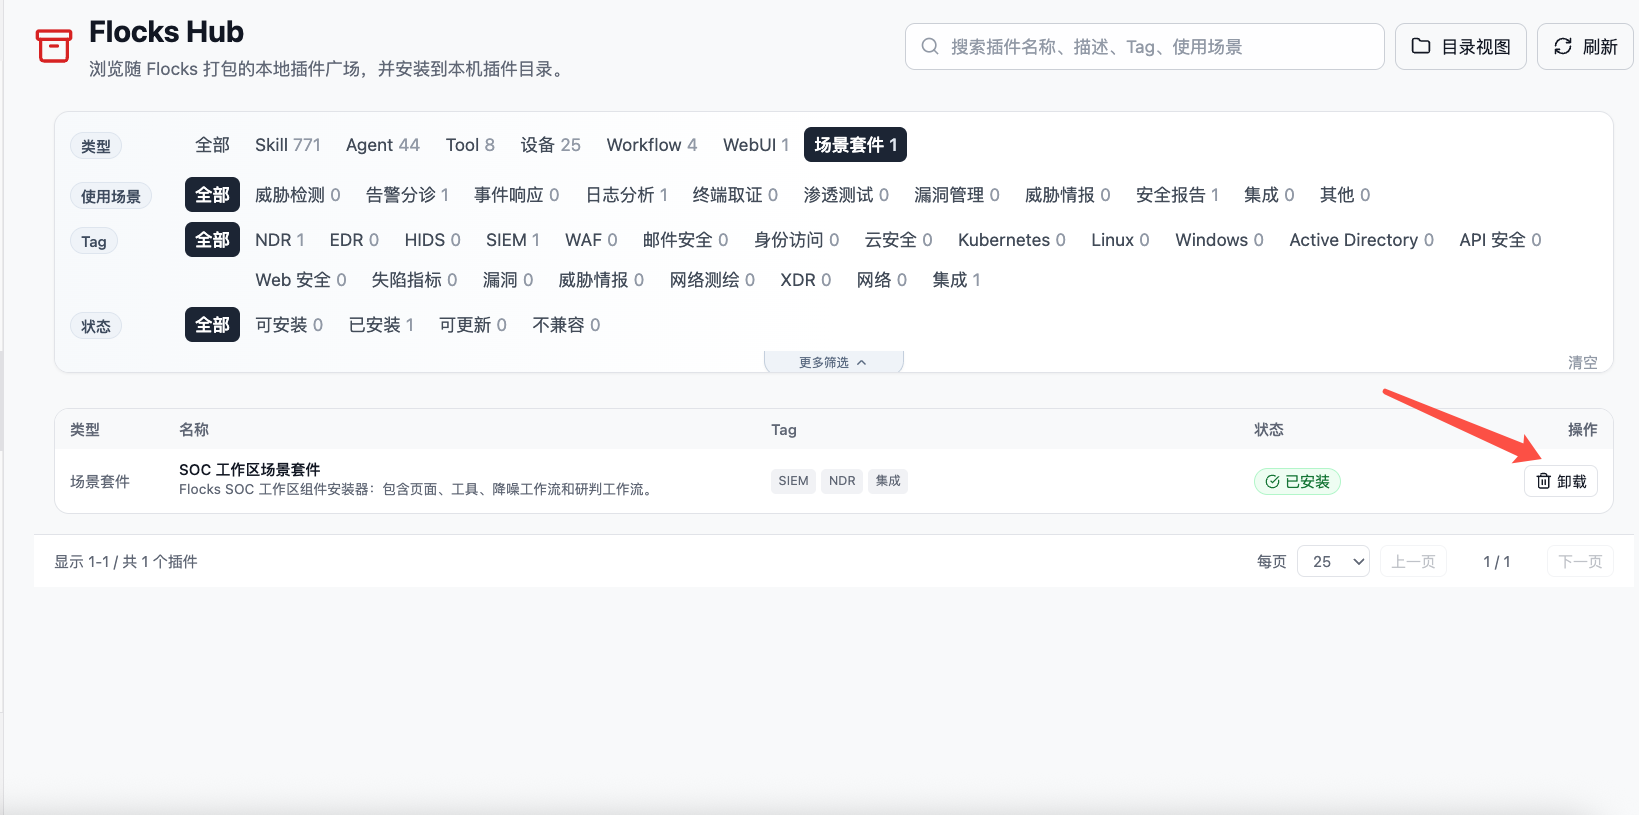Filter scenario 事件响应 0
Viewport: 1639px width, 815px height.
(516, 195)
